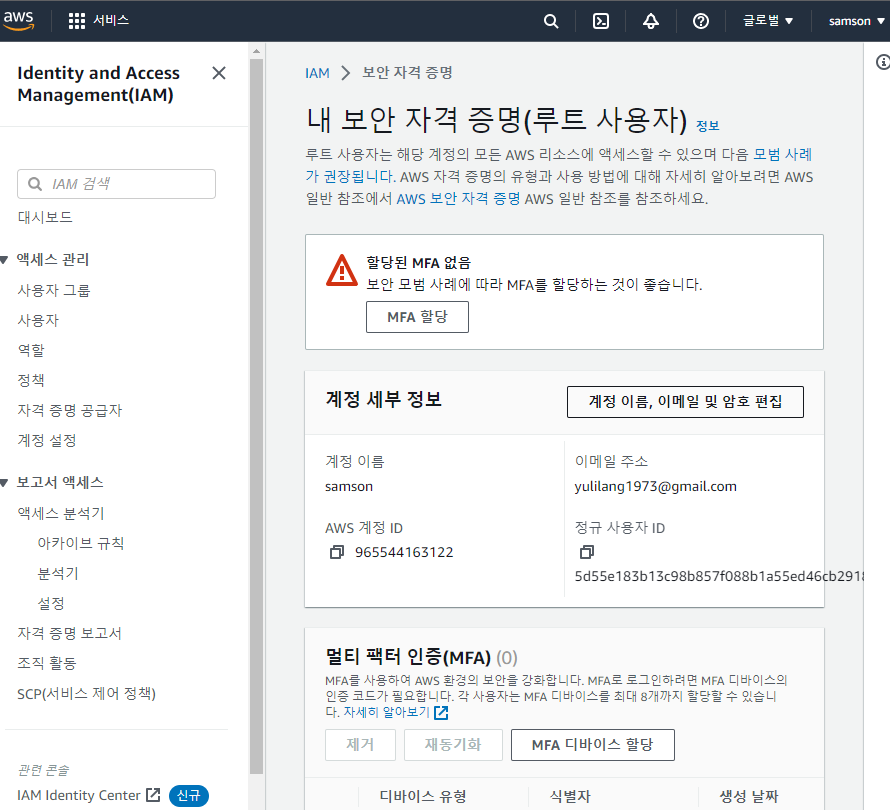This screenshot has height=810, width=890.
Task: Open IAM Identity Center link
Action: point(79,795)
